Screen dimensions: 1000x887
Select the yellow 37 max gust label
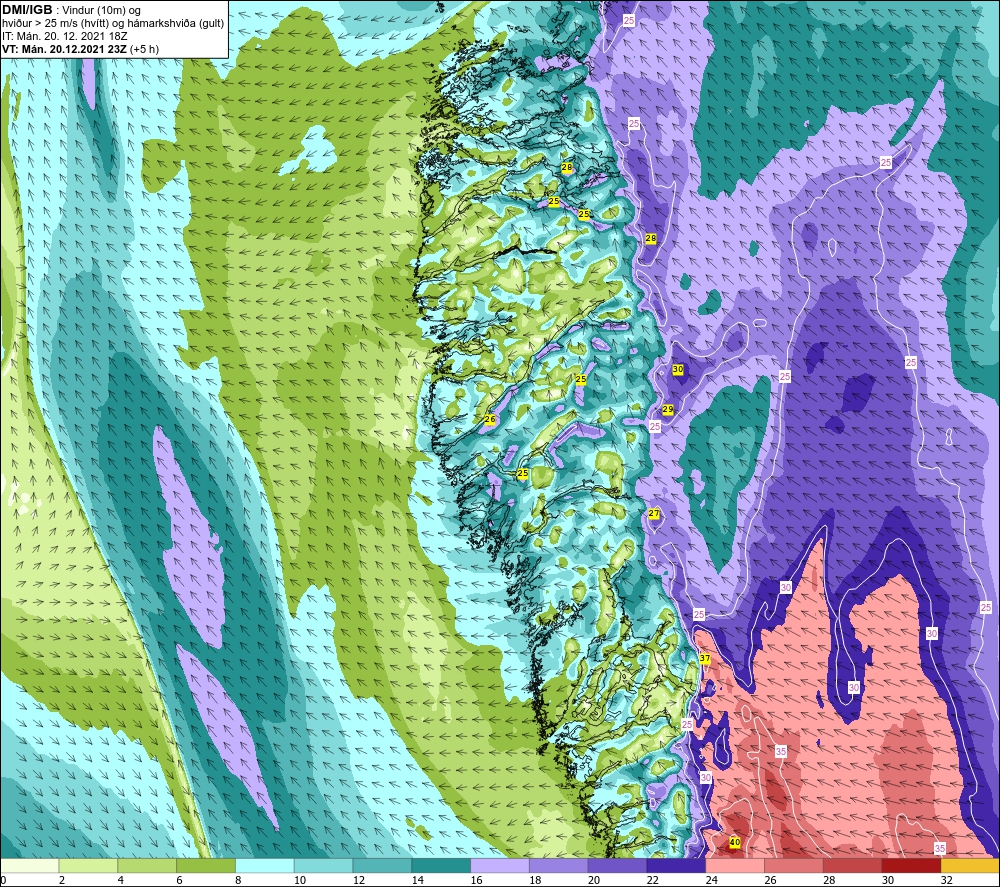coord(705,659)
